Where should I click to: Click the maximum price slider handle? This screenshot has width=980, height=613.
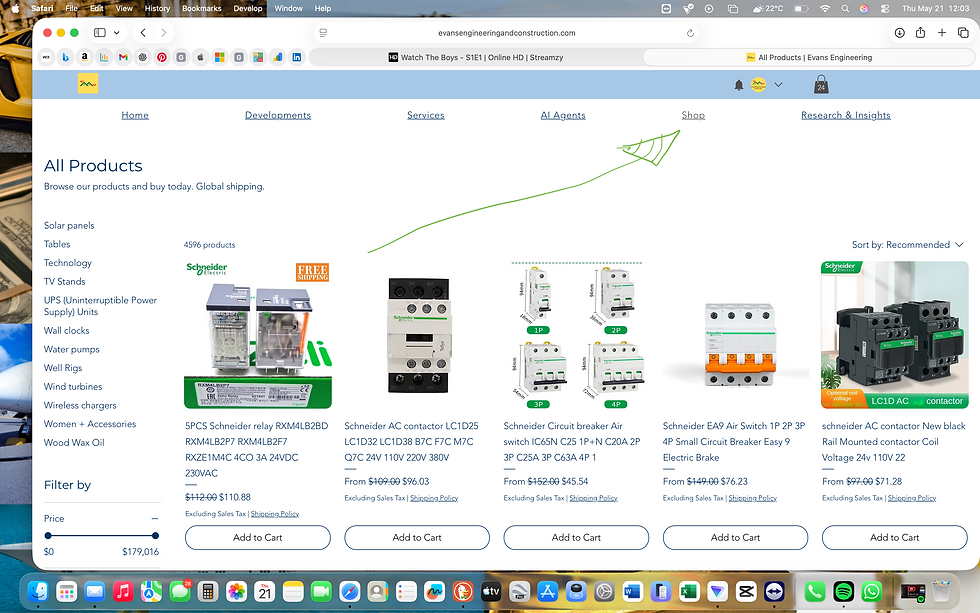point(155,536)
